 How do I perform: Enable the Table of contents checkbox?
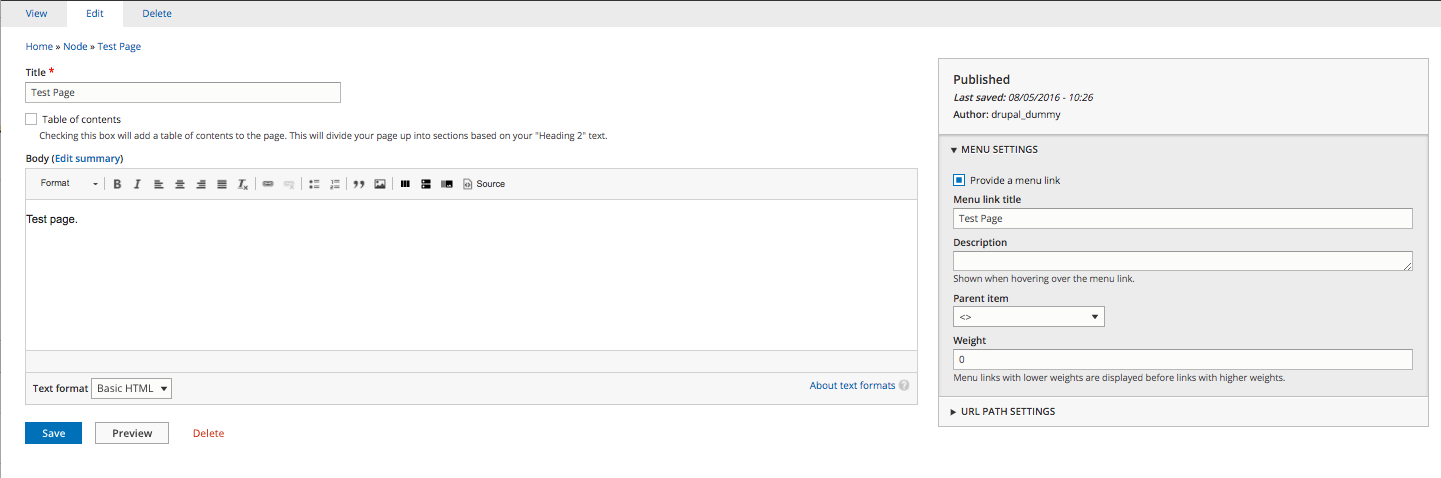point(31,119)
